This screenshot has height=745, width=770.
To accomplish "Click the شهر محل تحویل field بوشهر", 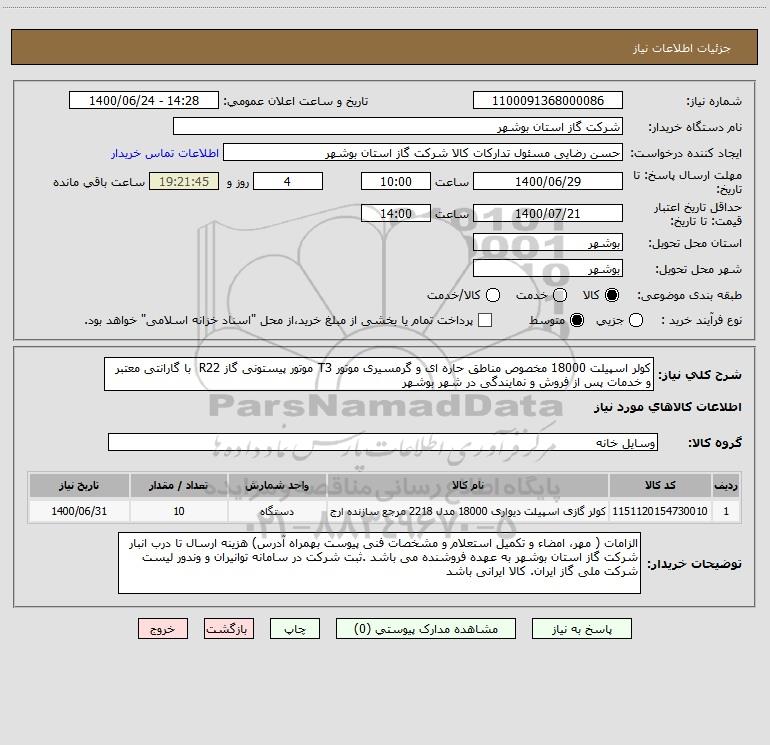I will point(548,269).
